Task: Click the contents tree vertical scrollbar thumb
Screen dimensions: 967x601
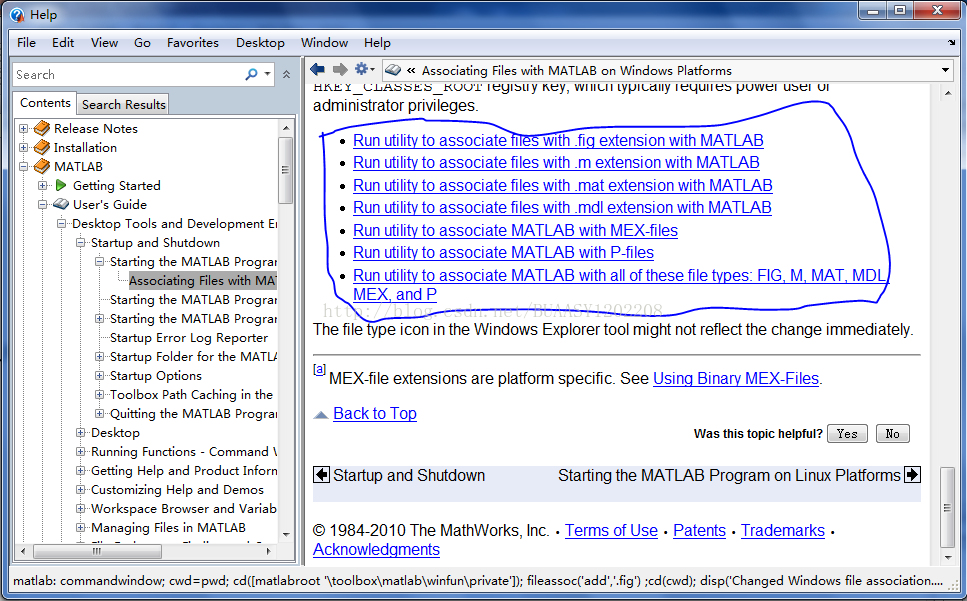Action: 285,170
